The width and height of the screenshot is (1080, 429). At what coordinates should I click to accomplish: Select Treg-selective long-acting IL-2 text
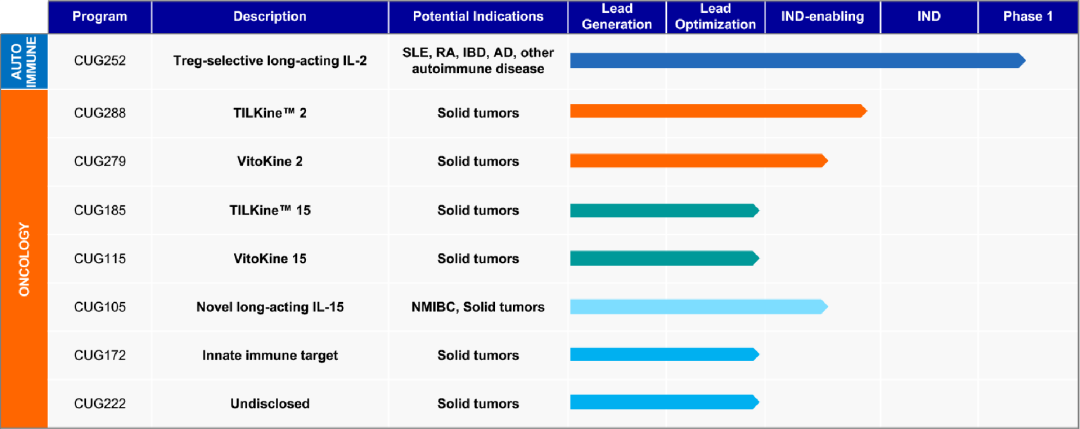[270, 61]
